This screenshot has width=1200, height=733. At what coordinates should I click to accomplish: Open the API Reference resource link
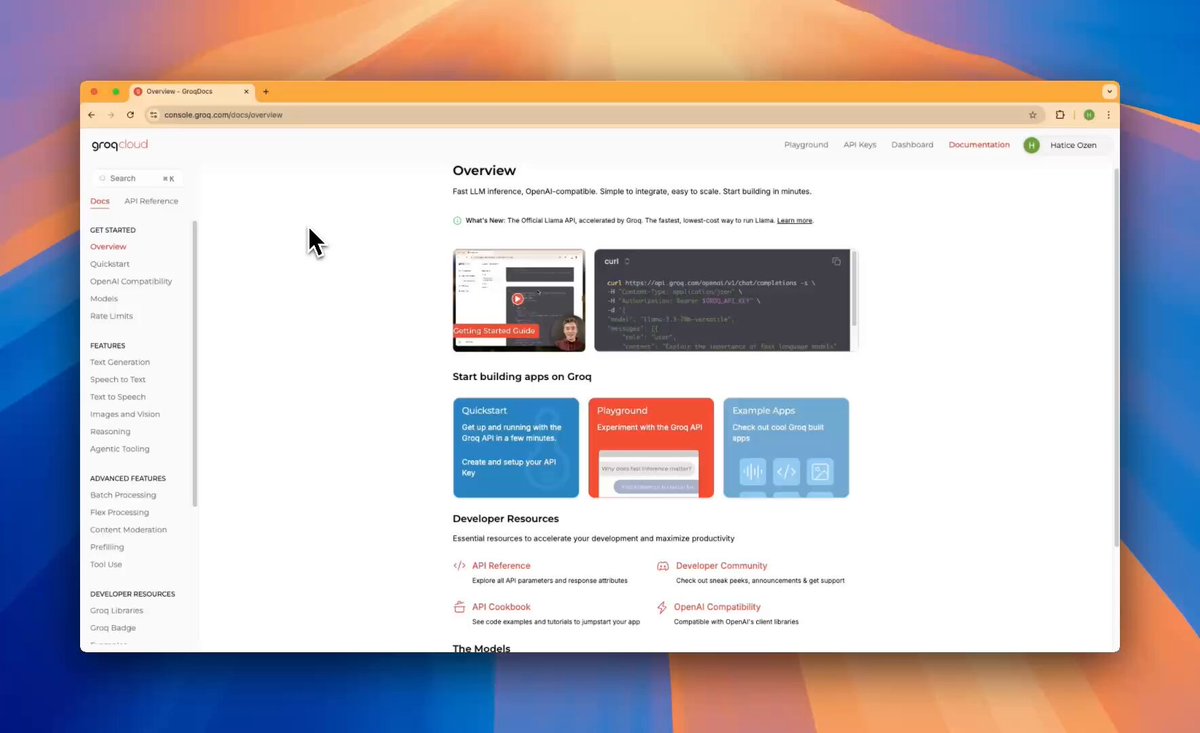[501, 565]
